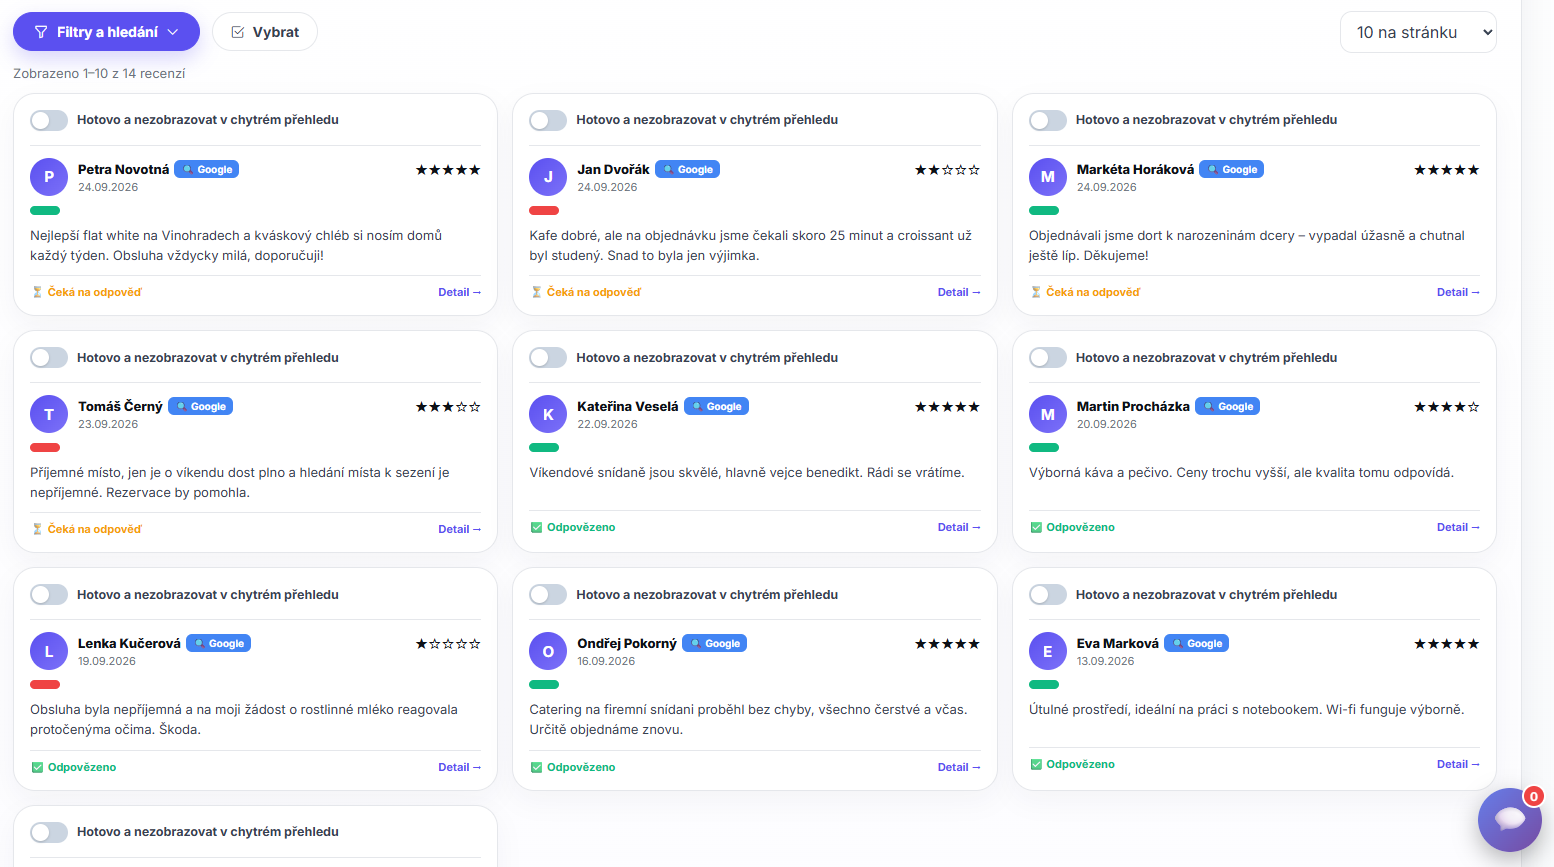Click Markéta Horáková's avatar icon
The height and width of the screenshot is (867, 1554).
[x=1048, y=177]
